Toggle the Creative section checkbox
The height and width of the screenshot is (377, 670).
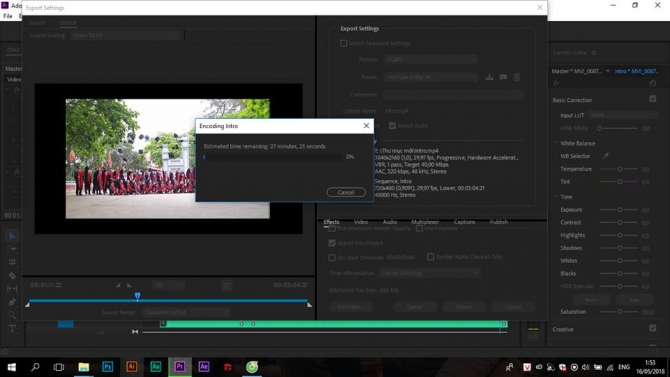point(652,328)
